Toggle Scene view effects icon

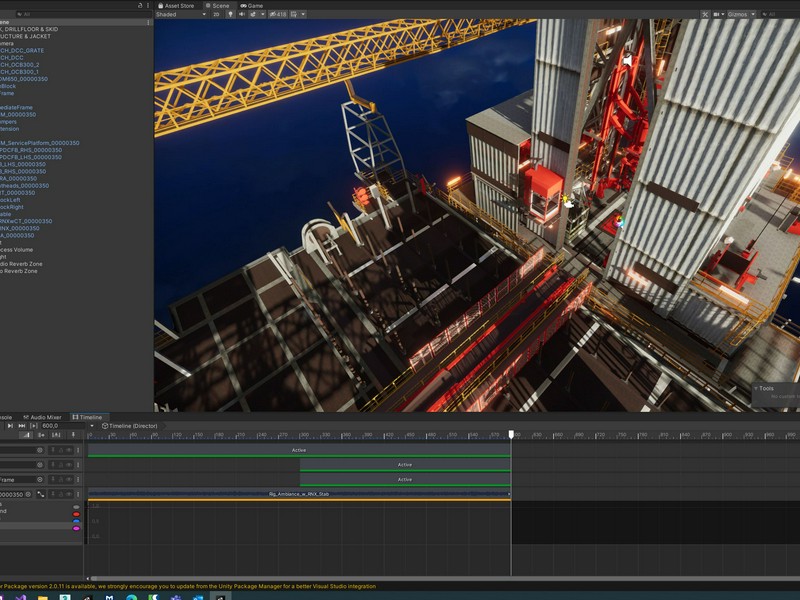coord(253,14)
